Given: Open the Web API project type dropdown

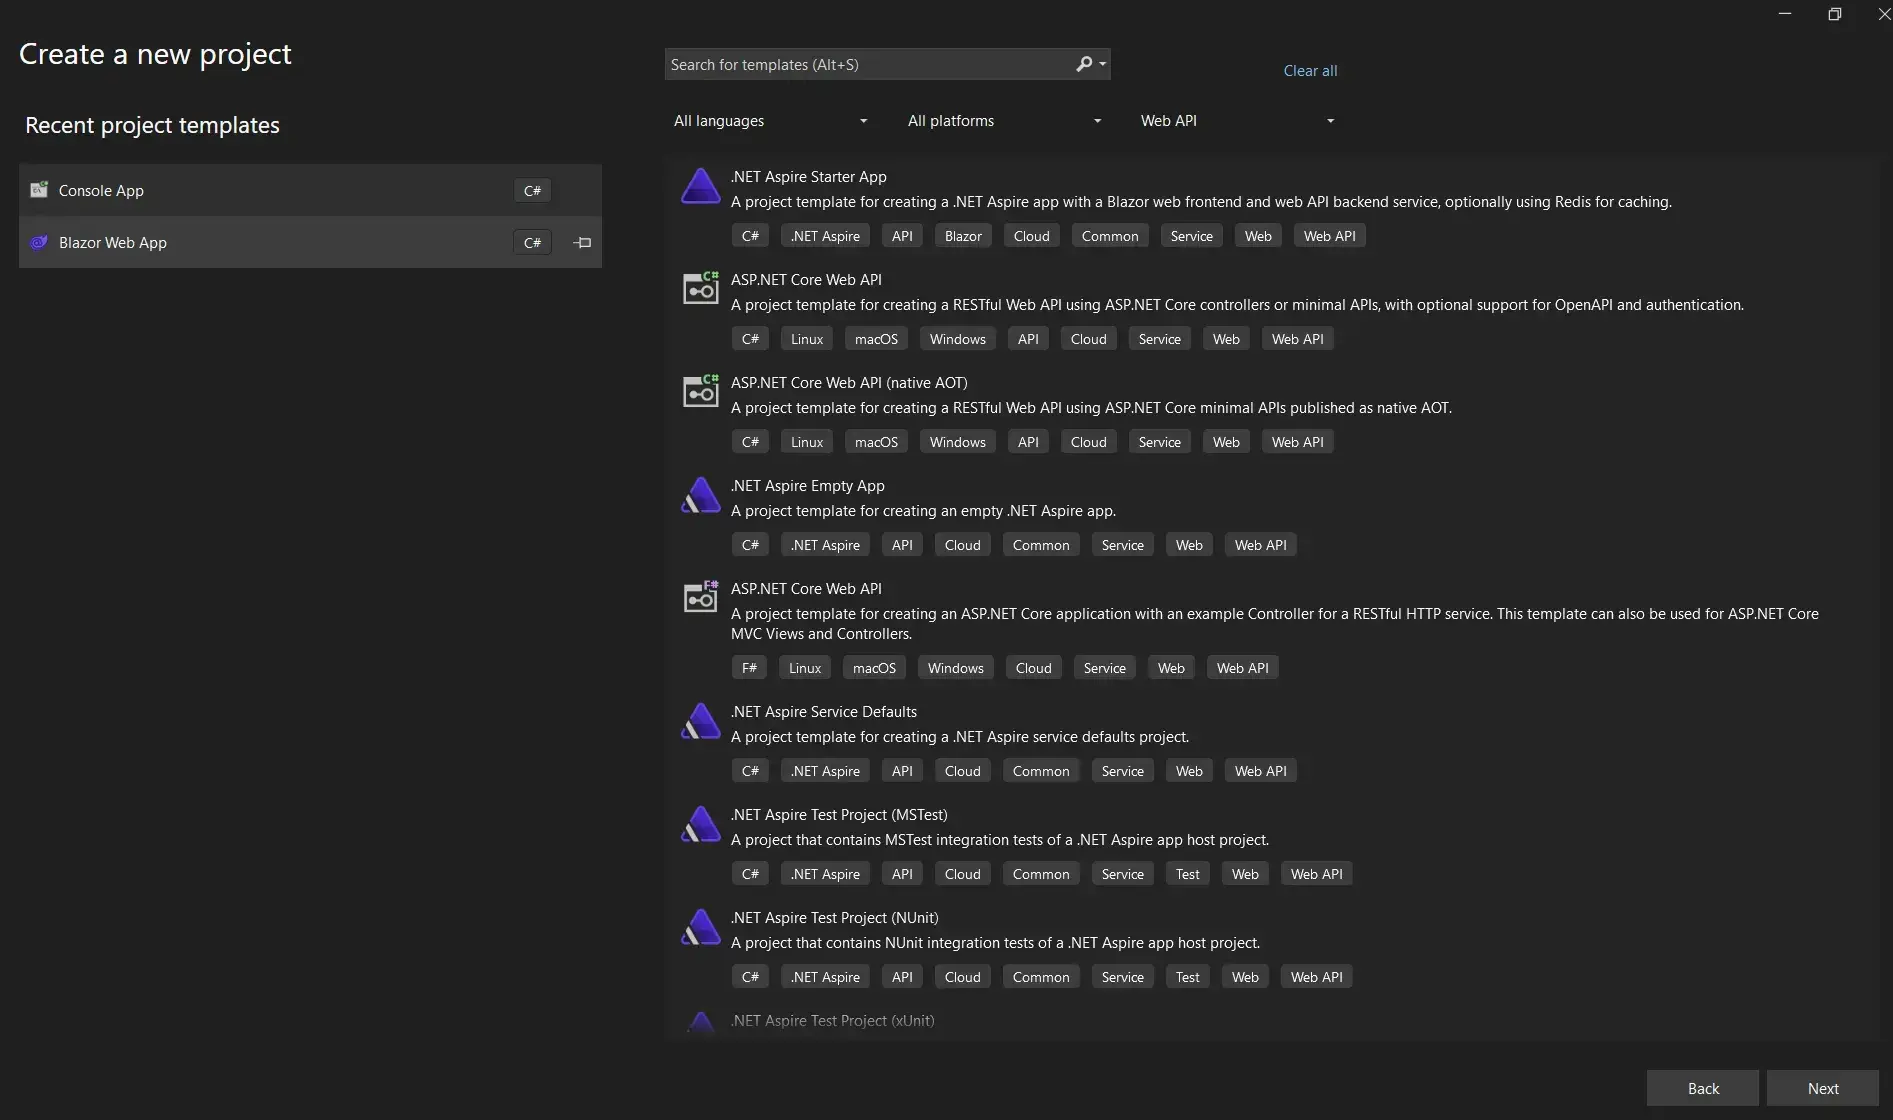Looking at the screenshot, I should click(1237, 121).
